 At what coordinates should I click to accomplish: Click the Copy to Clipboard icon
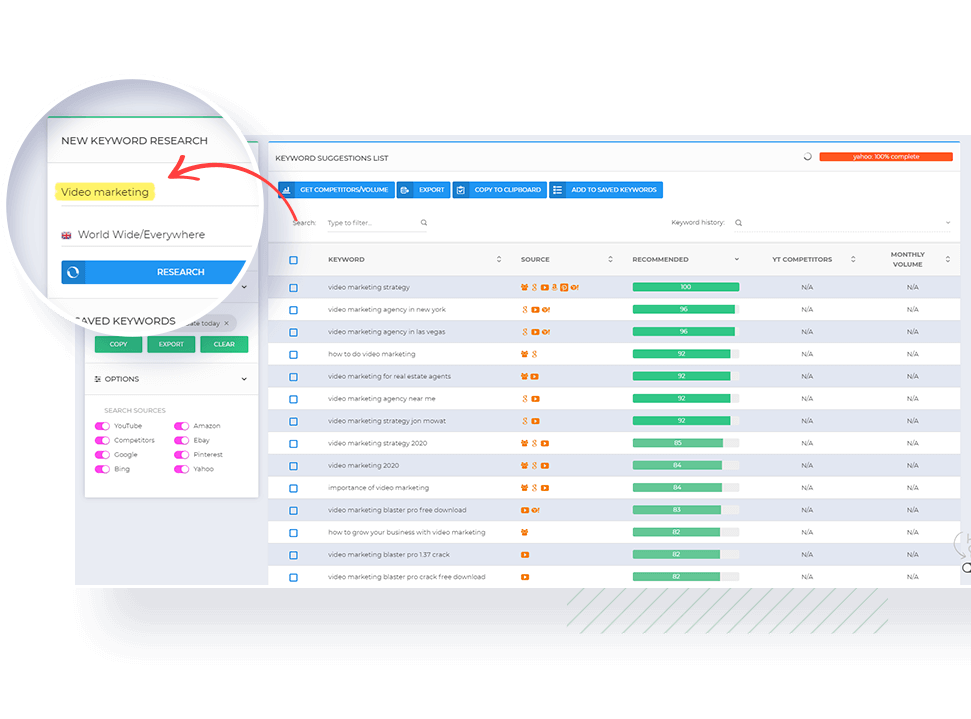[x=461, y=190]
